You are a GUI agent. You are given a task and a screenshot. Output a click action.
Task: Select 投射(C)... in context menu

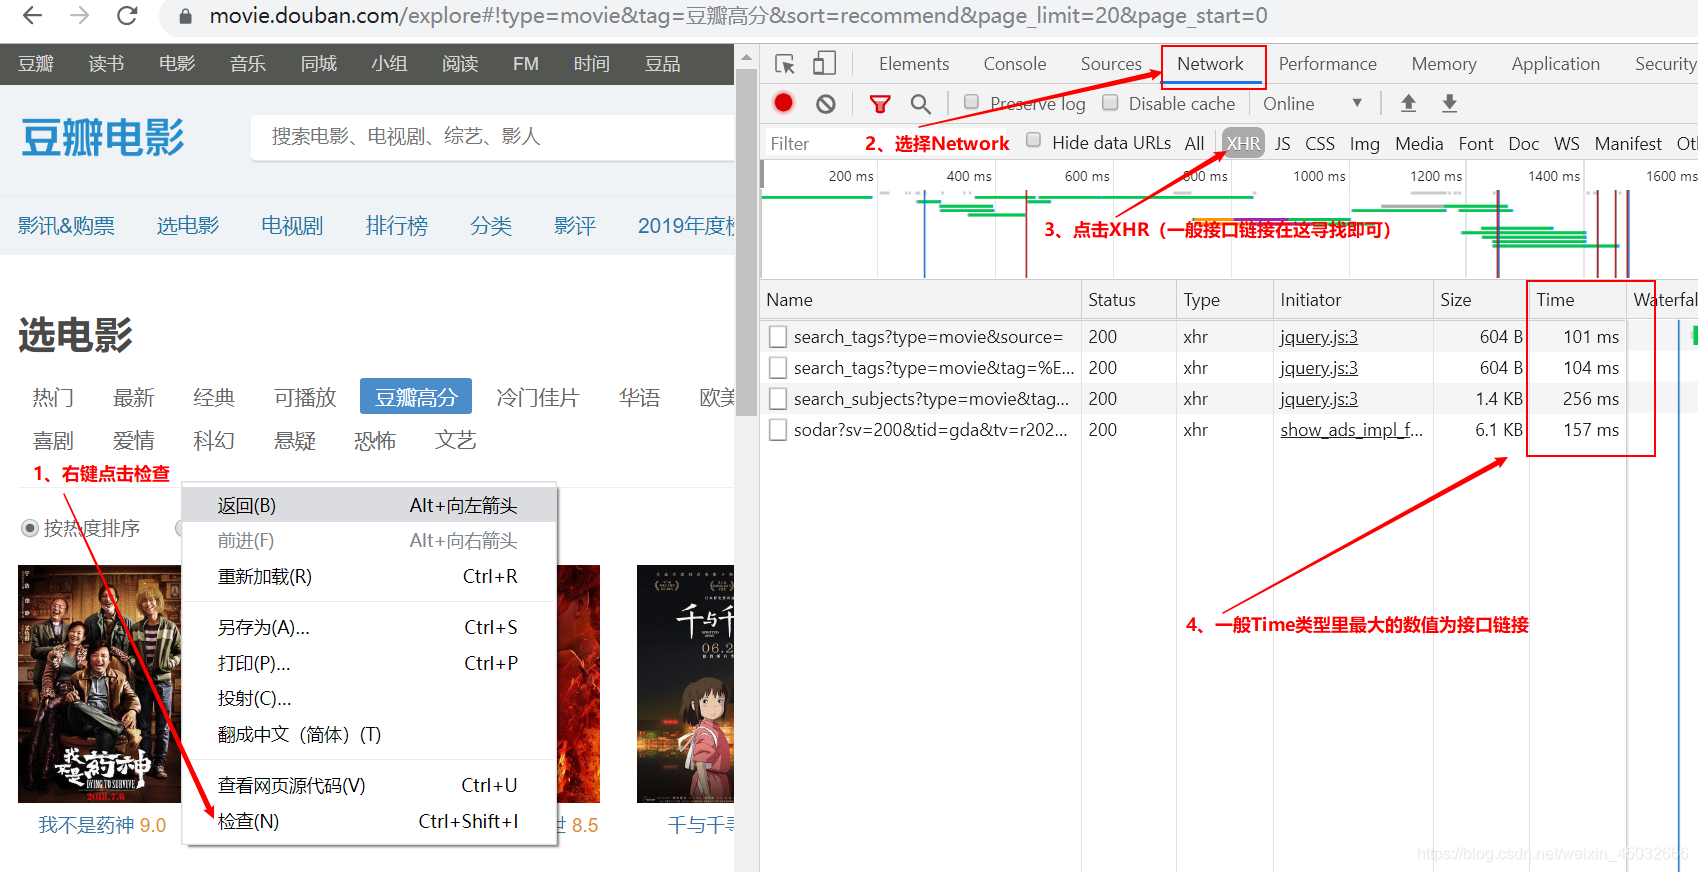(369, 699)
